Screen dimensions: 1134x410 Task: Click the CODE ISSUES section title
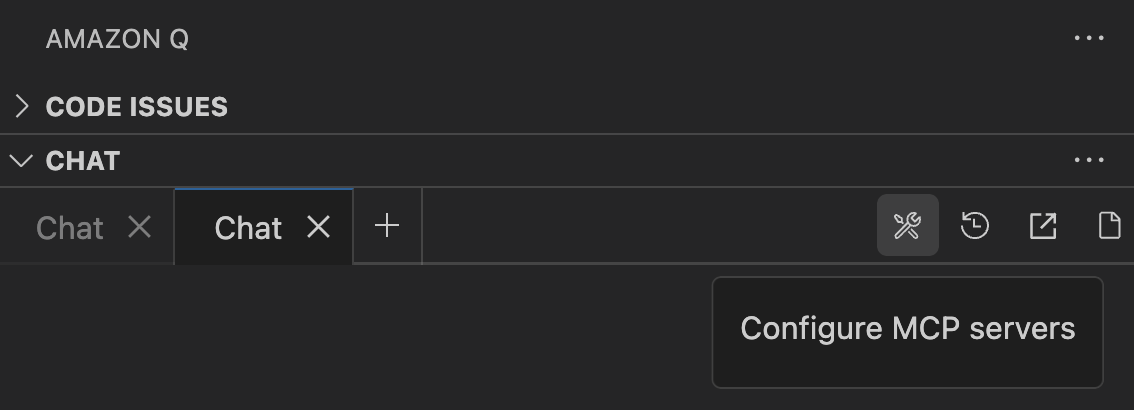[137, 107]
